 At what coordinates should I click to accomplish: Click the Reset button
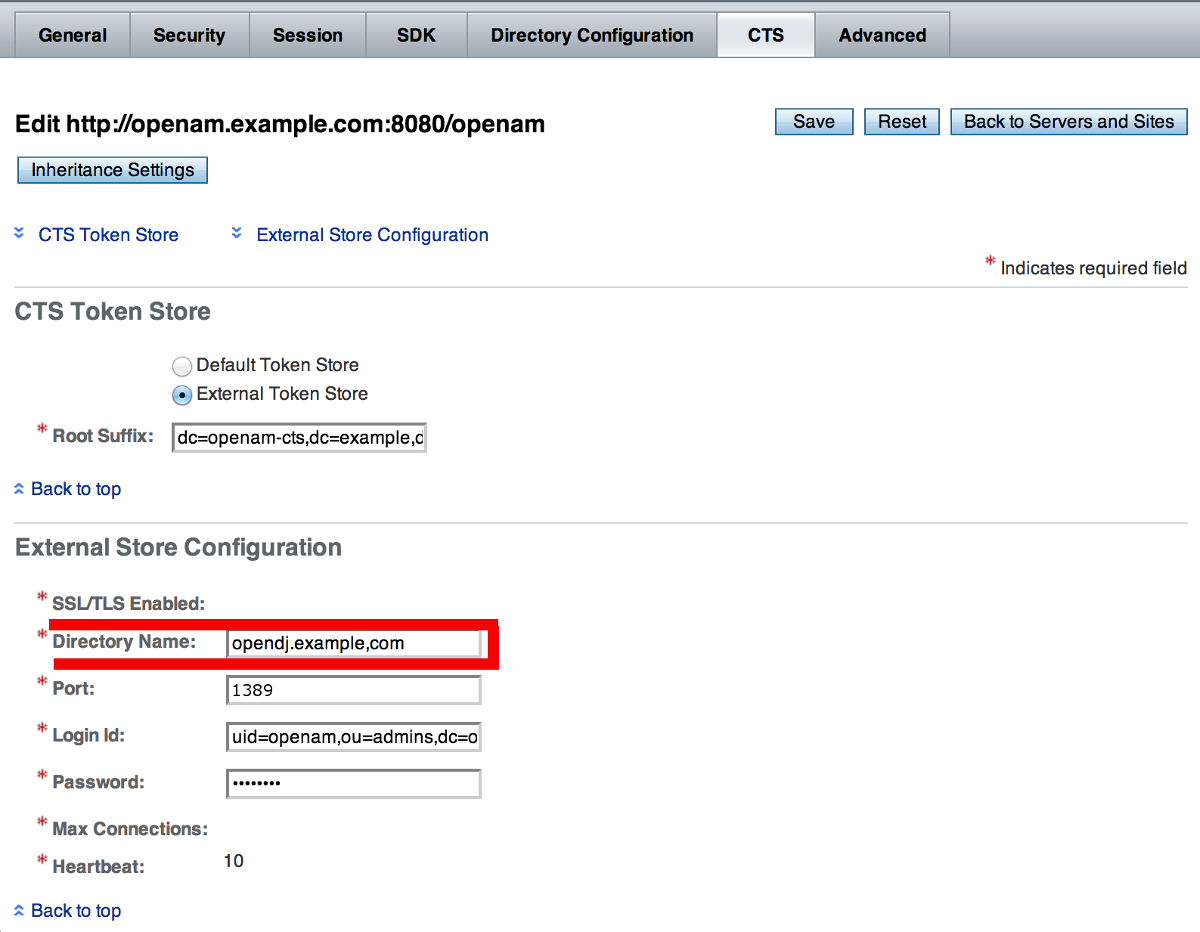point(902,122)
